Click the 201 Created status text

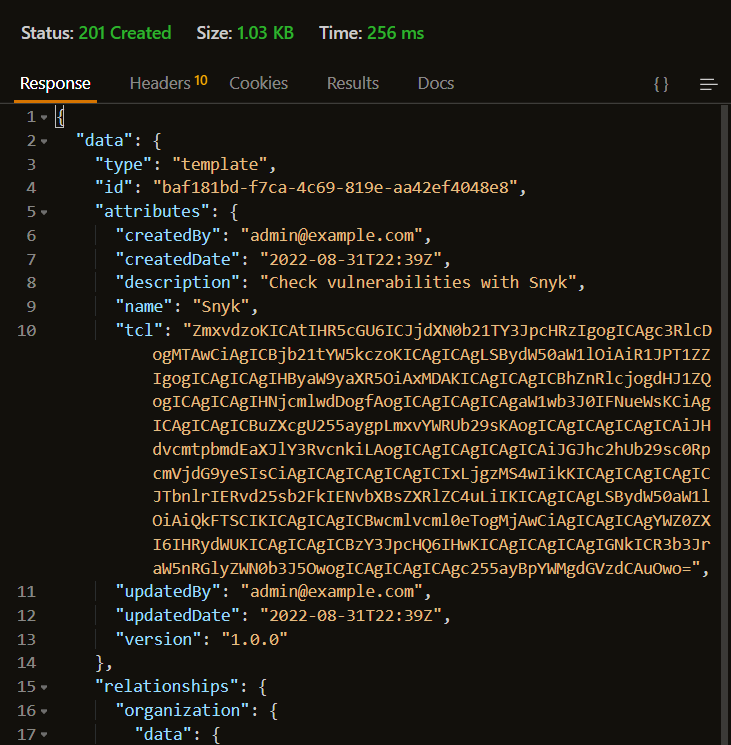(x=125, y=33)
